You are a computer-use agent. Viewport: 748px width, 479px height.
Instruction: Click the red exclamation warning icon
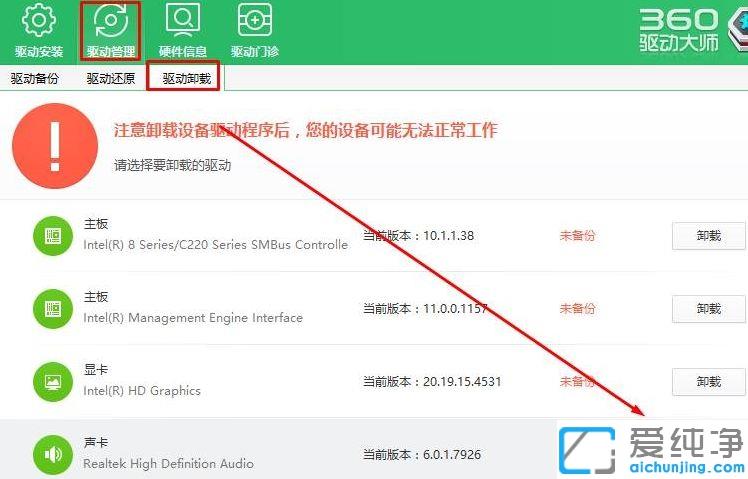[x=55, y=146]
